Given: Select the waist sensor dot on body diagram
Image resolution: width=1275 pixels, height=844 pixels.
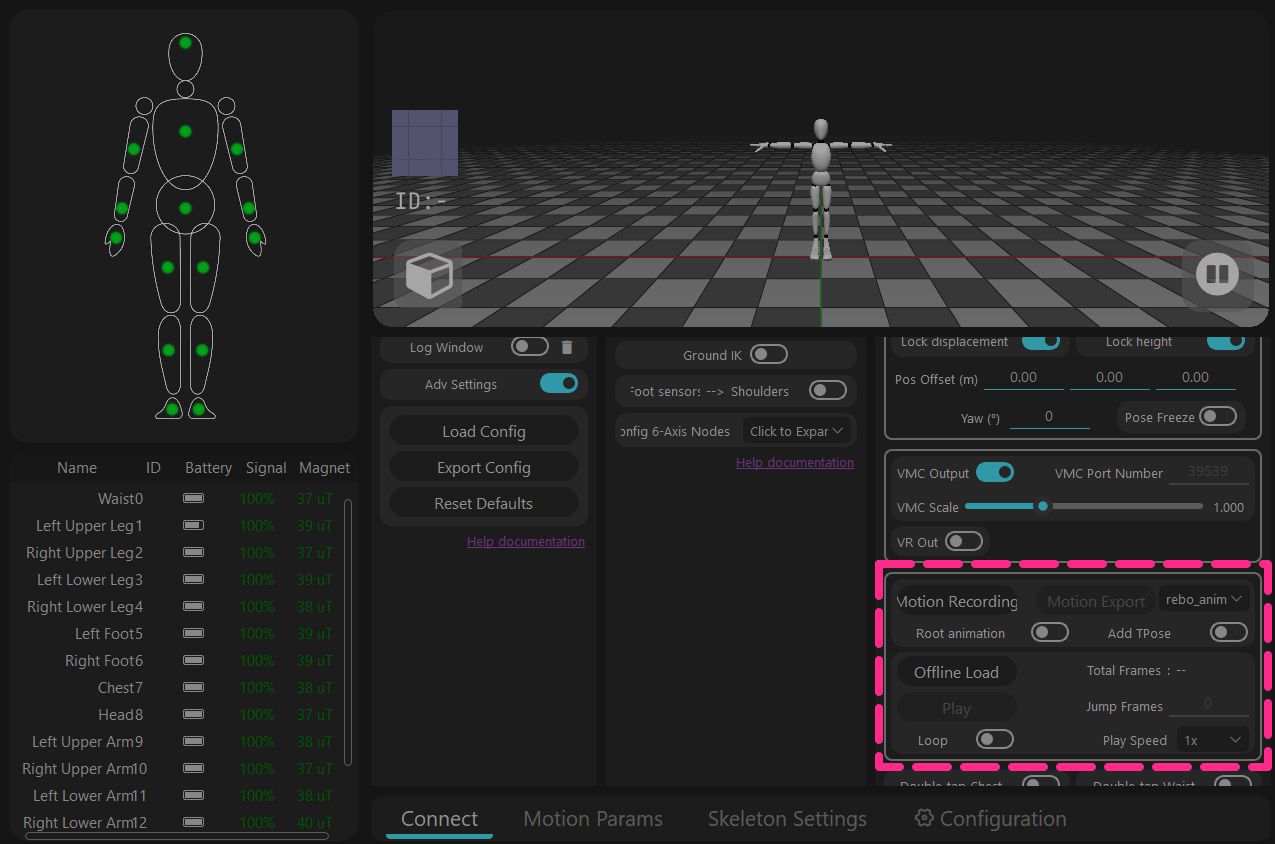Looking at the screenshot, I should tap(185, 208).
